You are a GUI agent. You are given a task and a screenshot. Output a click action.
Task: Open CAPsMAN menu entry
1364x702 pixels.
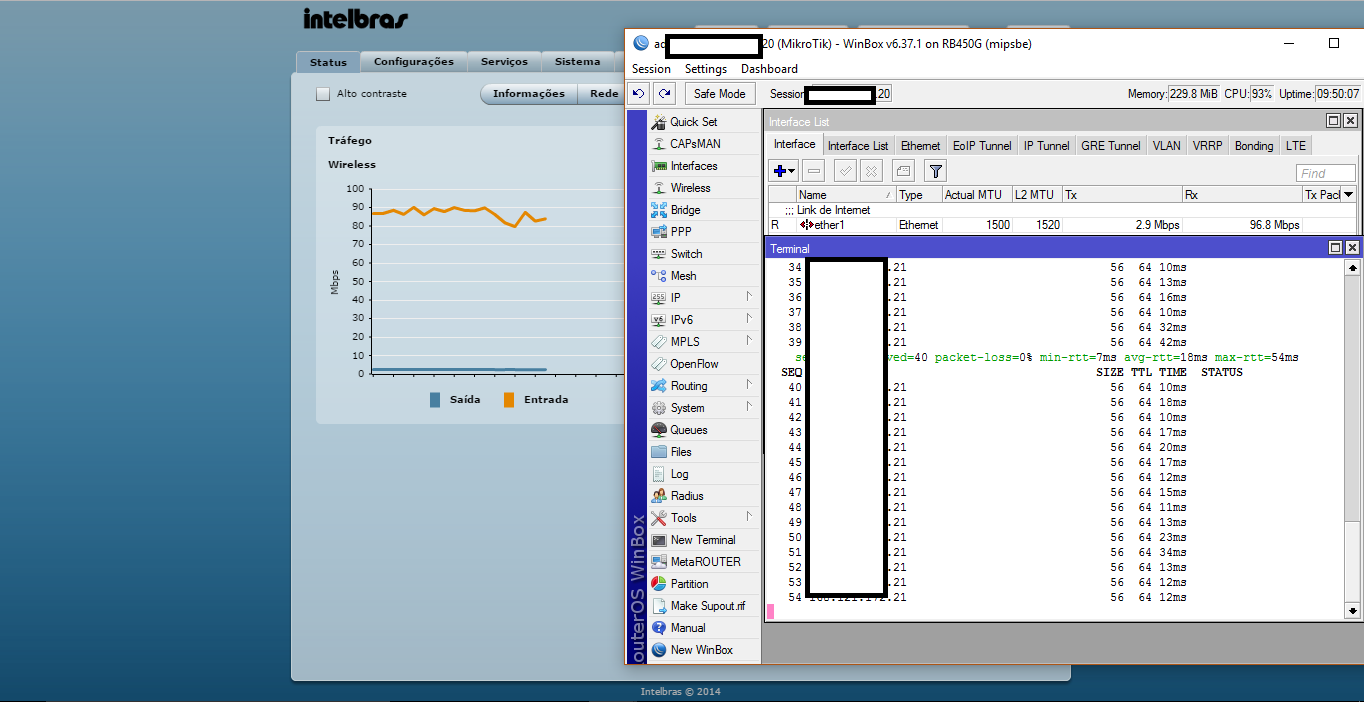point(695,144)
